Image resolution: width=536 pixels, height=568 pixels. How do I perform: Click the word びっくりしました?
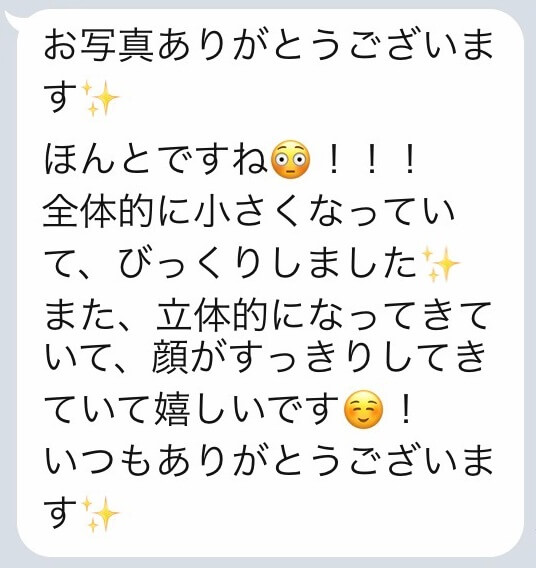coord(267,263)
